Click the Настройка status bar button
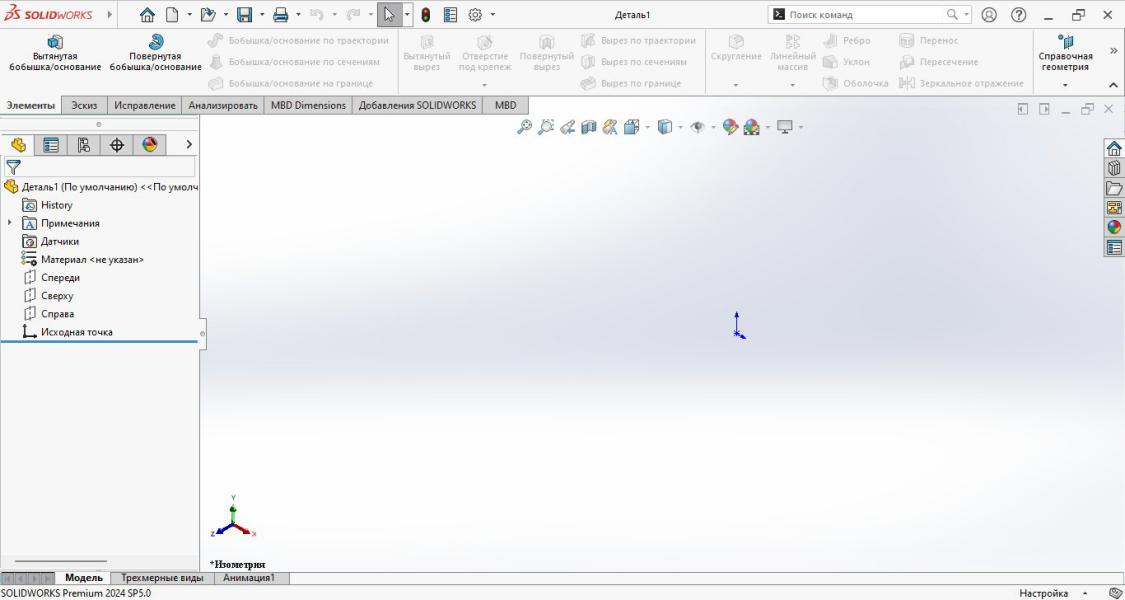This screenshot has height=600, width=1125. (1042, 593)
